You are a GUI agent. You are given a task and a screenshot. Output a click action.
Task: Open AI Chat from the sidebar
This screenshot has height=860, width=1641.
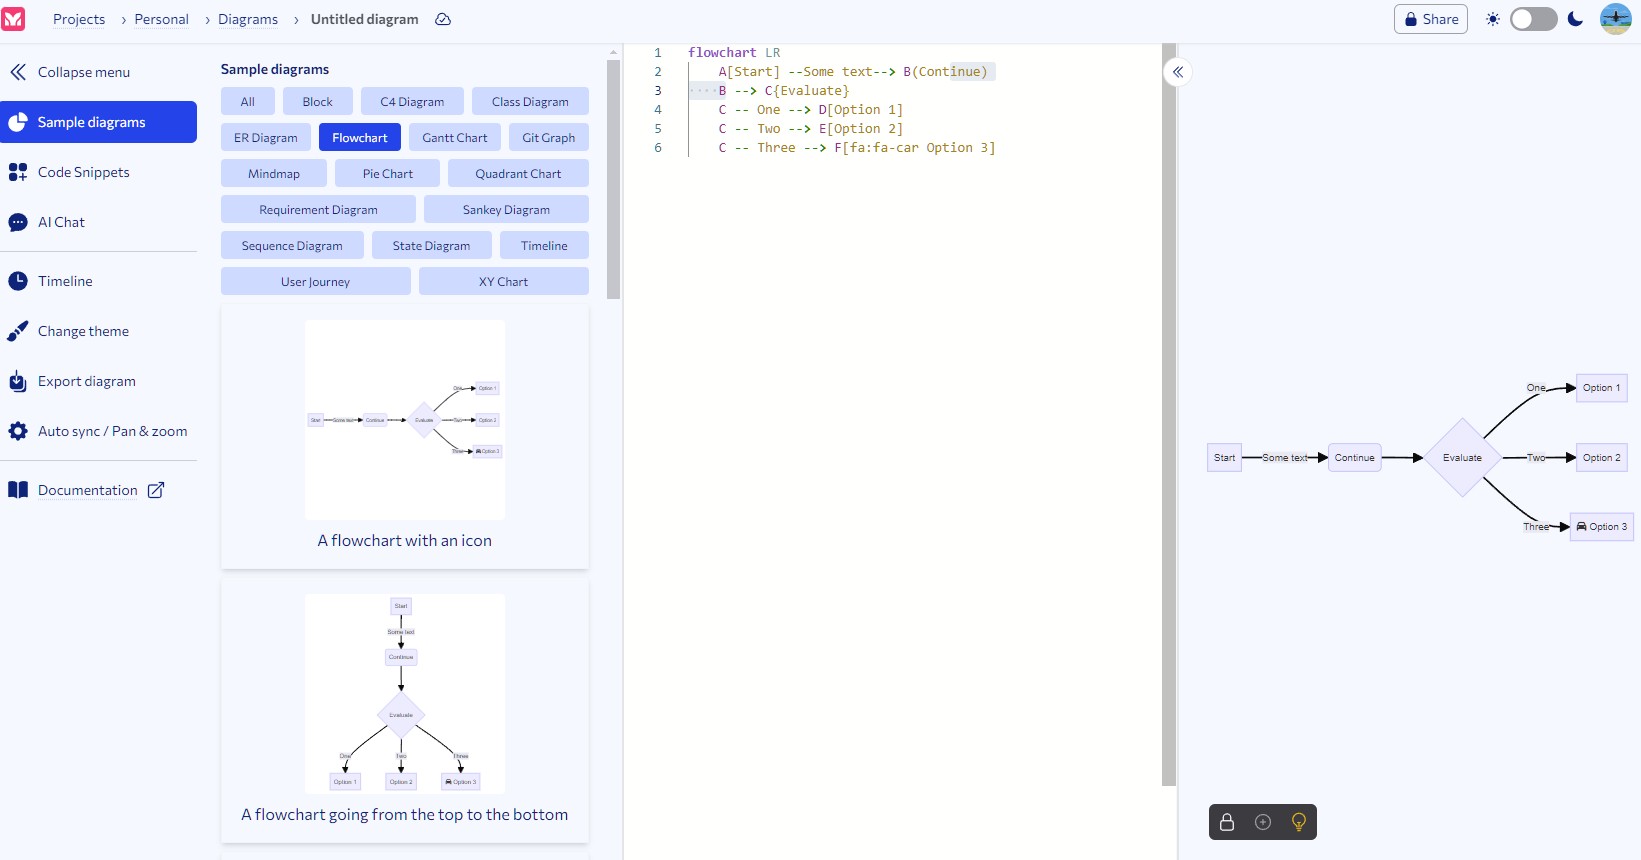pos(61,222)
